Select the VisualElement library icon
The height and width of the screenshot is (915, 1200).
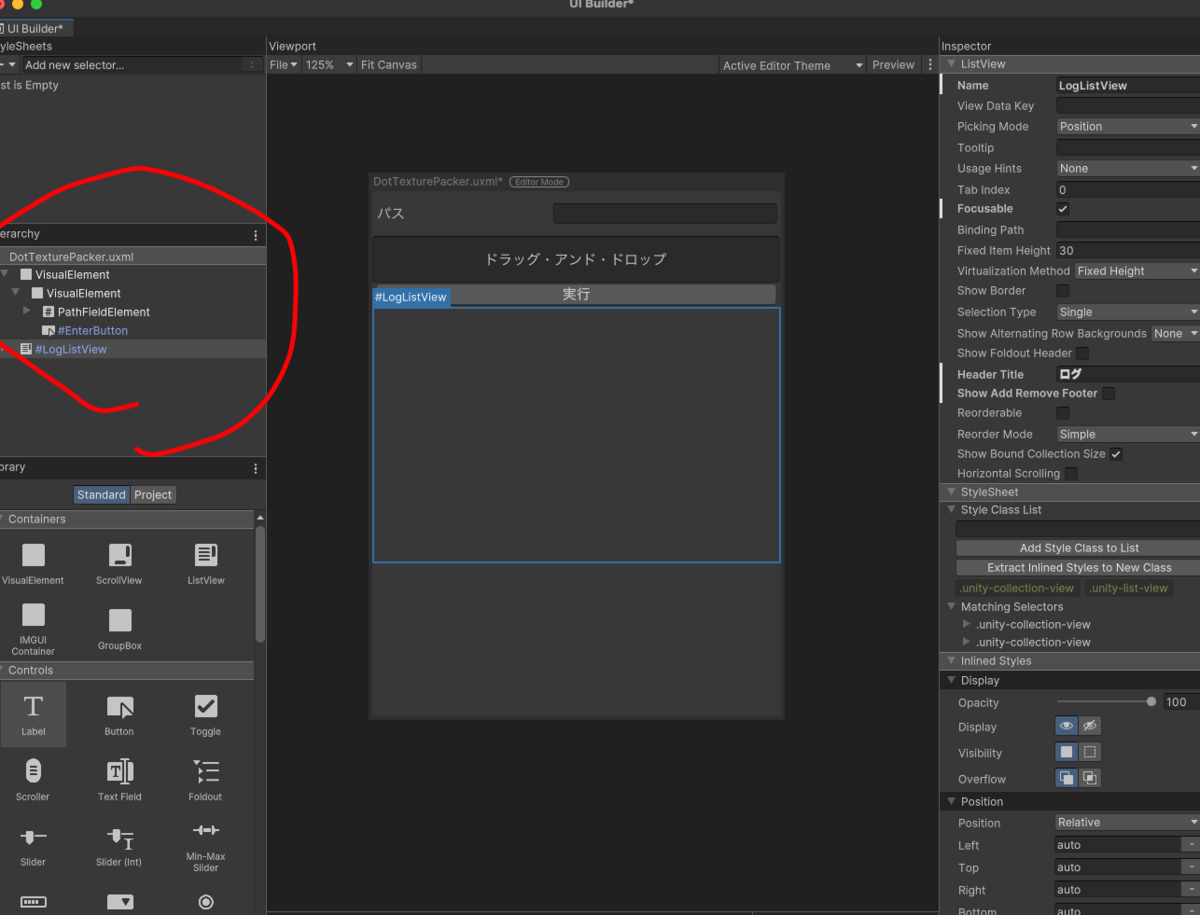pos(33,555)
